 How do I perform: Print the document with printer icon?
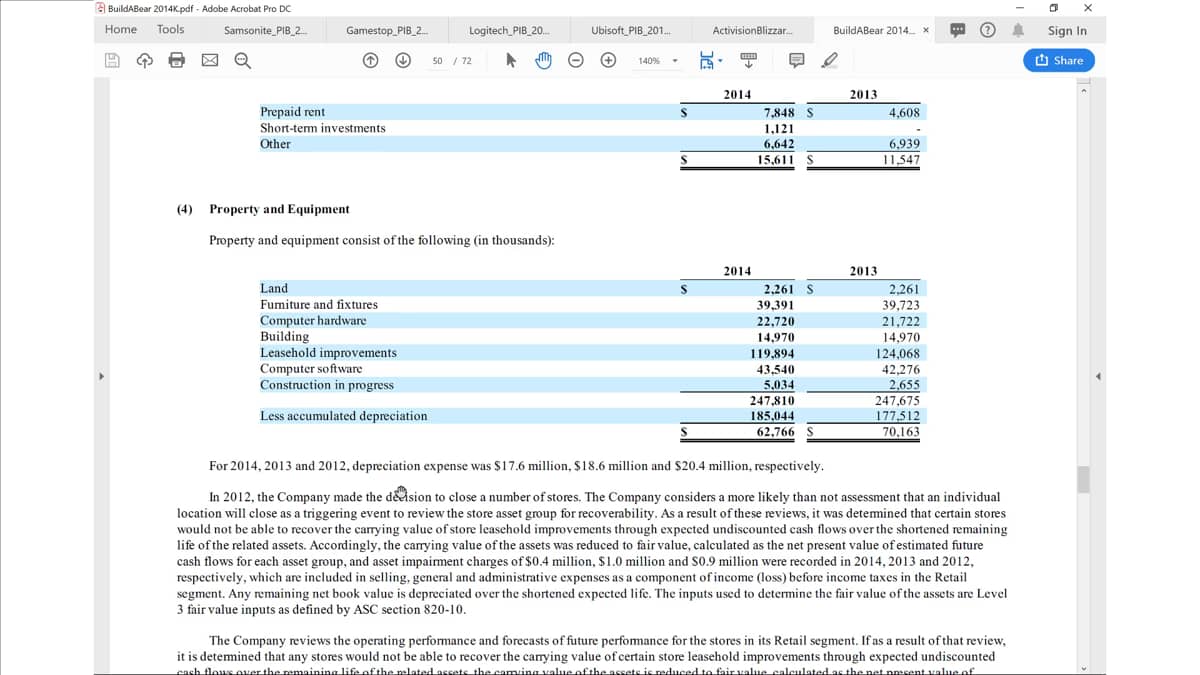[x=177, y=61]
